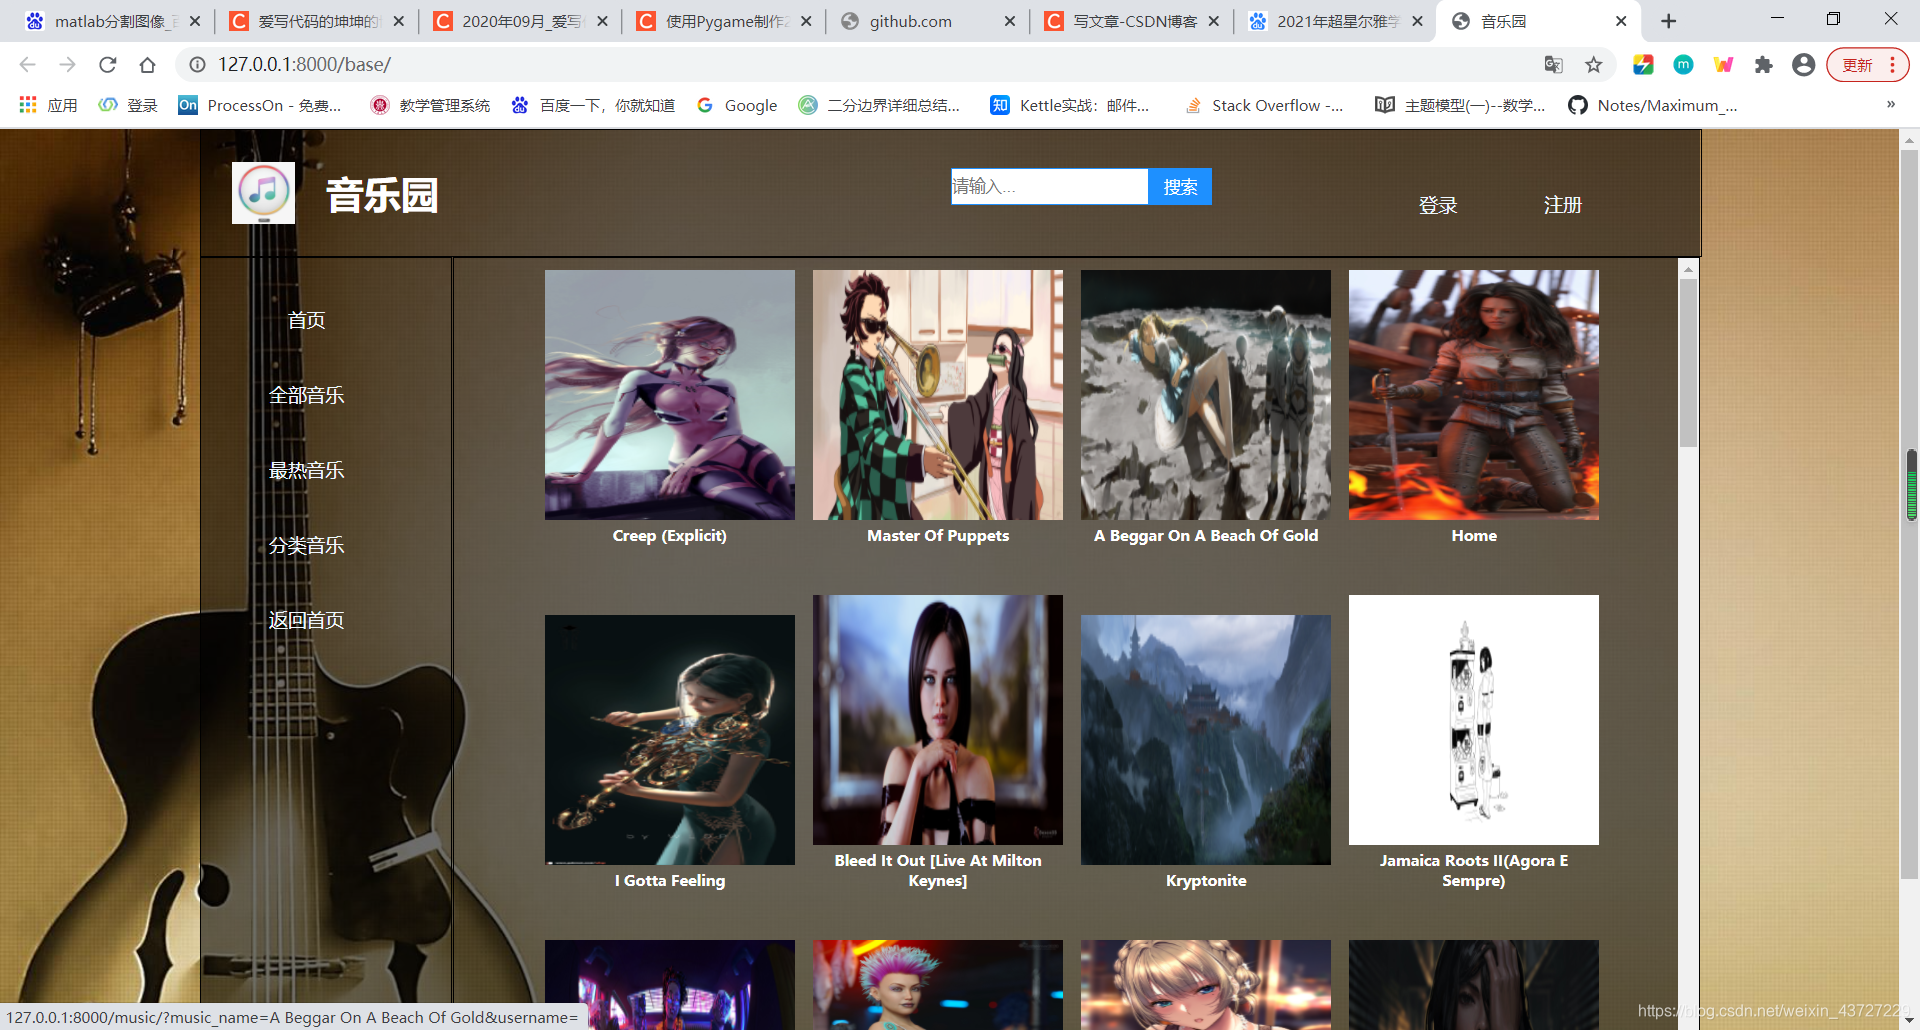This screenshot has height=1030, width=1920.
Task: Click the 注册 register link
Action: tap(1562, 205)
